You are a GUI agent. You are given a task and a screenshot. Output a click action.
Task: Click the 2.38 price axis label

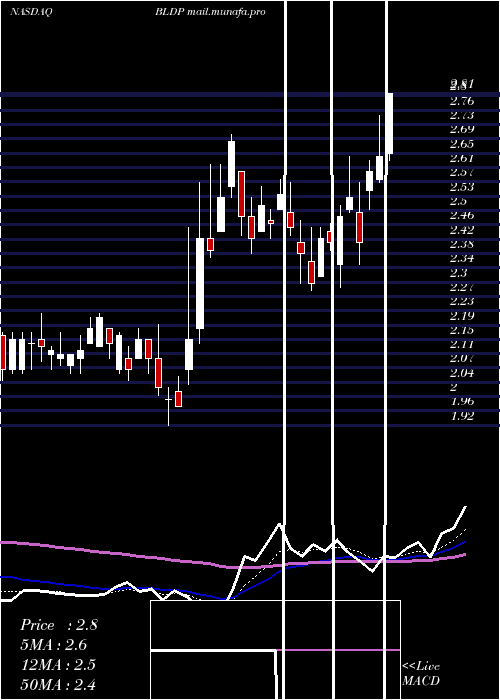coord(462,244)
